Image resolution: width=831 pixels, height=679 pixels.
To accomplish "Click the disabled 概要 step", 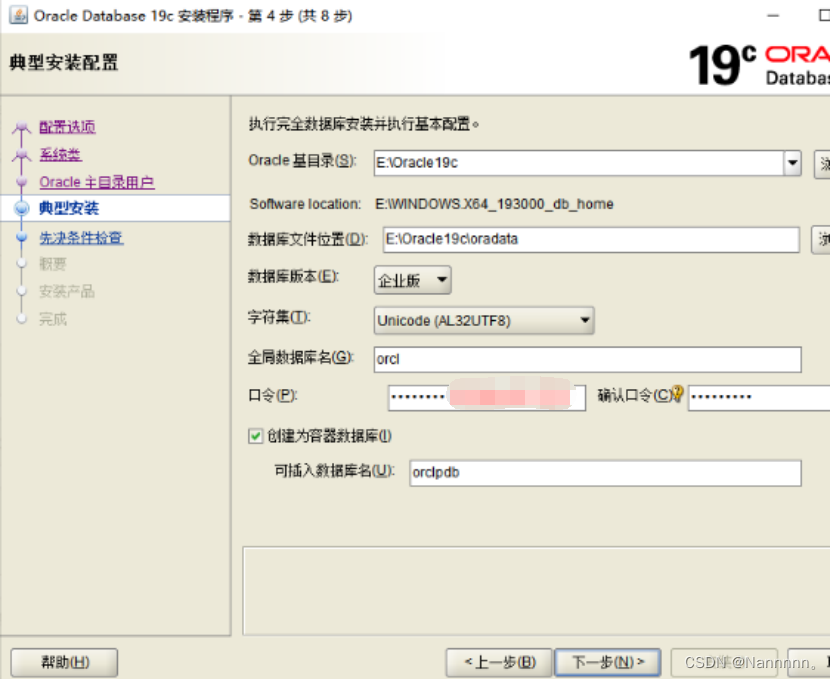I will [52, 263].
